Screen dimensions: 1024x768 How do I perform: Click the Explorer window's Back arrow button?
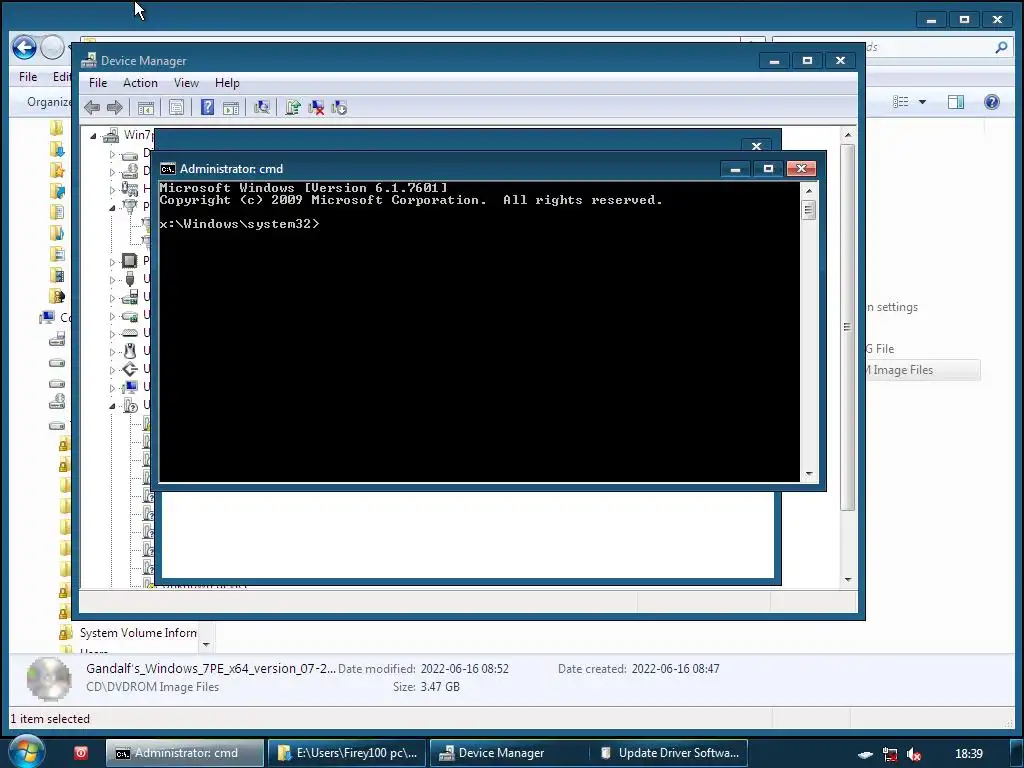(x=24, y=47)
